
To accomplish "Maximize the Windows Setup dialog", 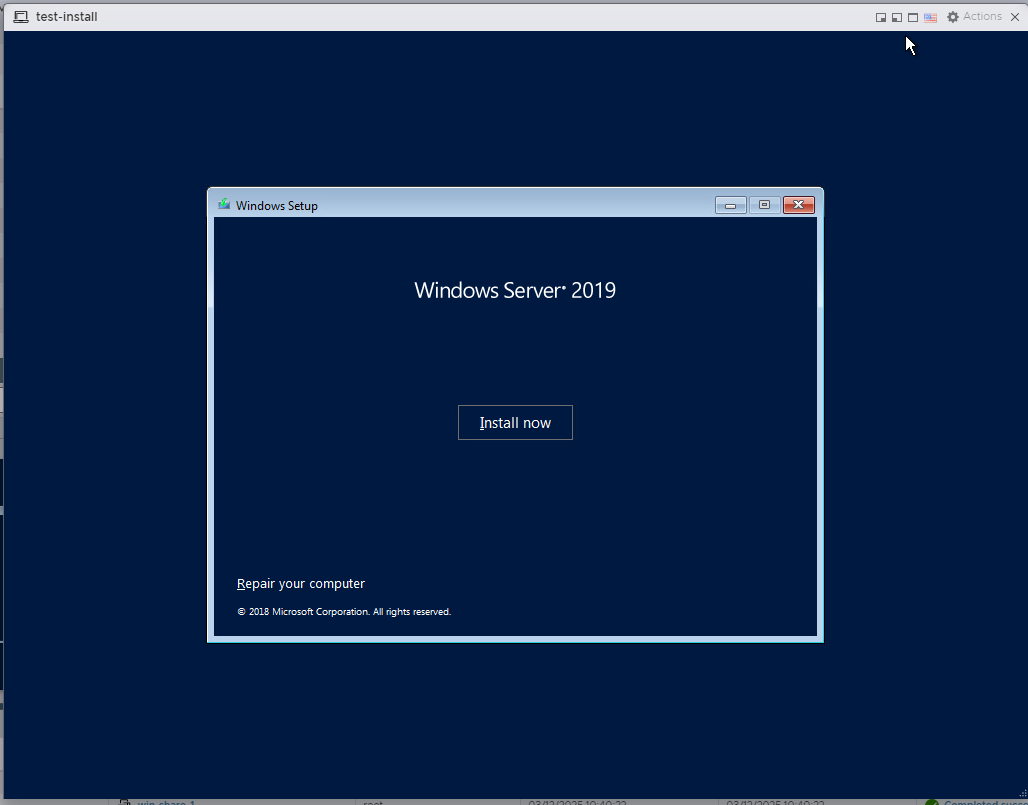I will 764,205.
